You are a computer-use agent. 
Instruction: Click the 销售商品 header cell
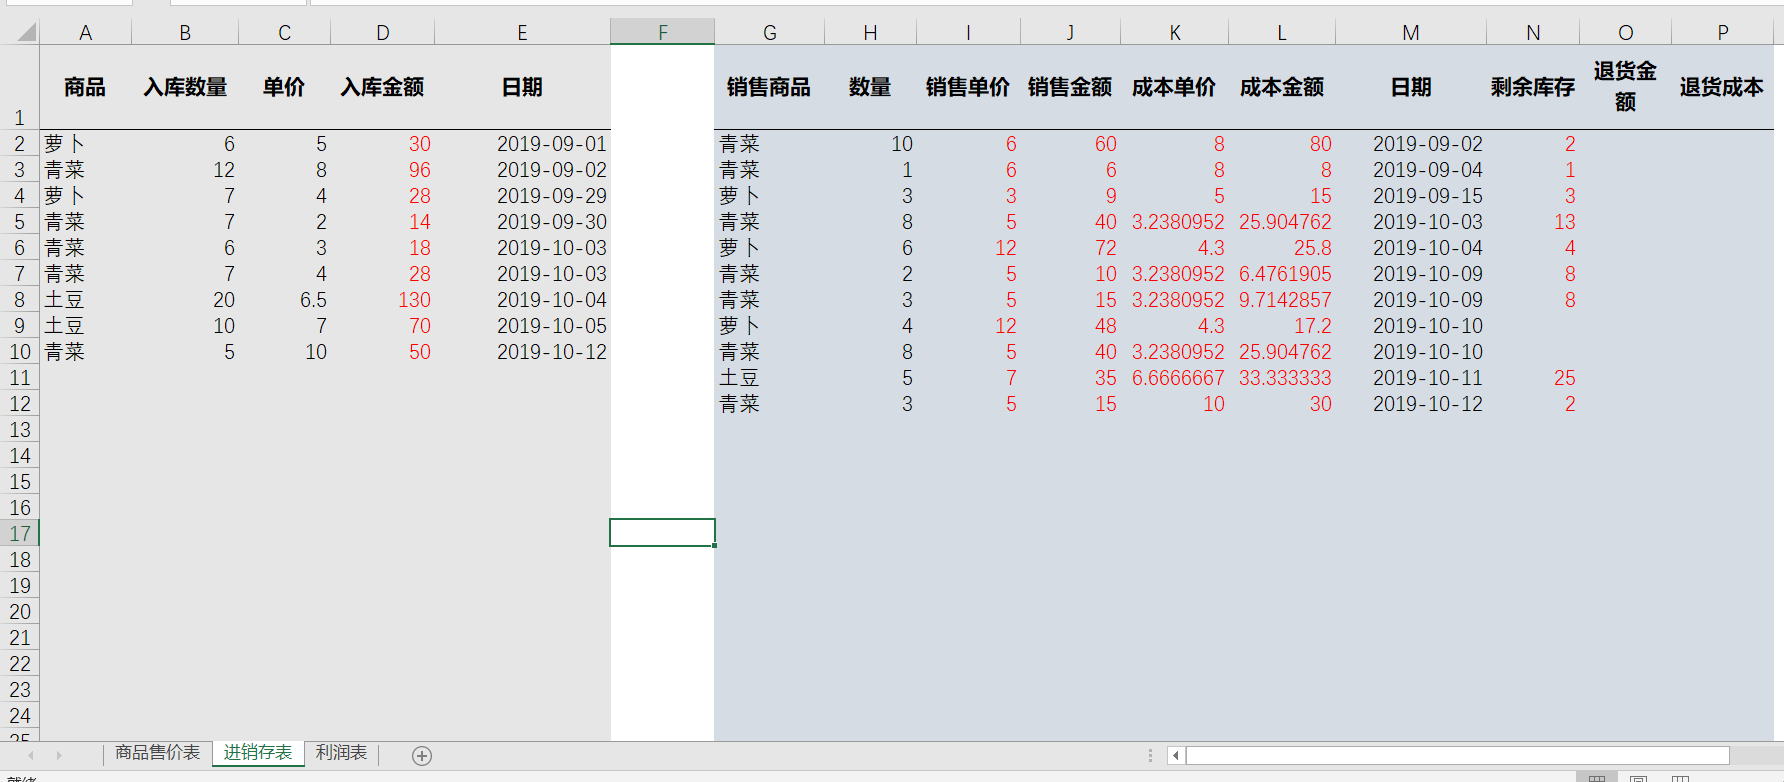coord(769,87)
